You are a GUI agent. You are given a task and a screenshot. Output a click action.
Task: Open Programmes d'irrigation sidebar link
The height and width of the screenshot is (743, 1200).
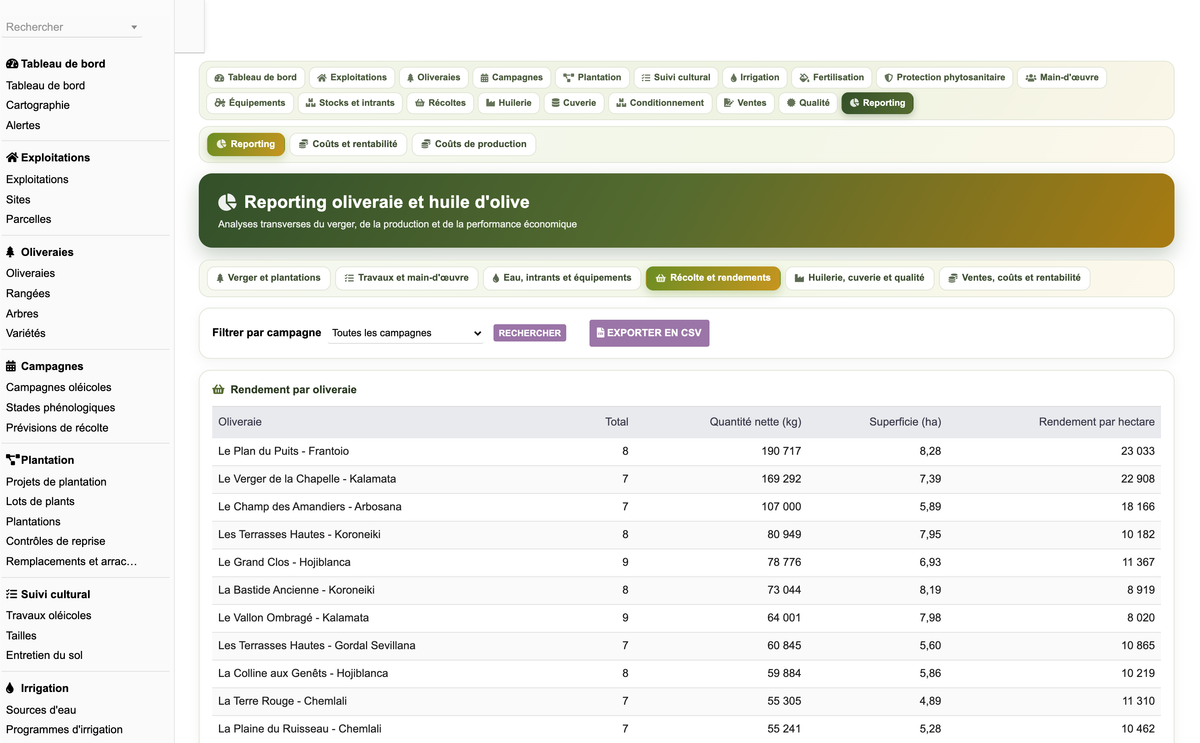pyautogui.click(x=64, y=729)
